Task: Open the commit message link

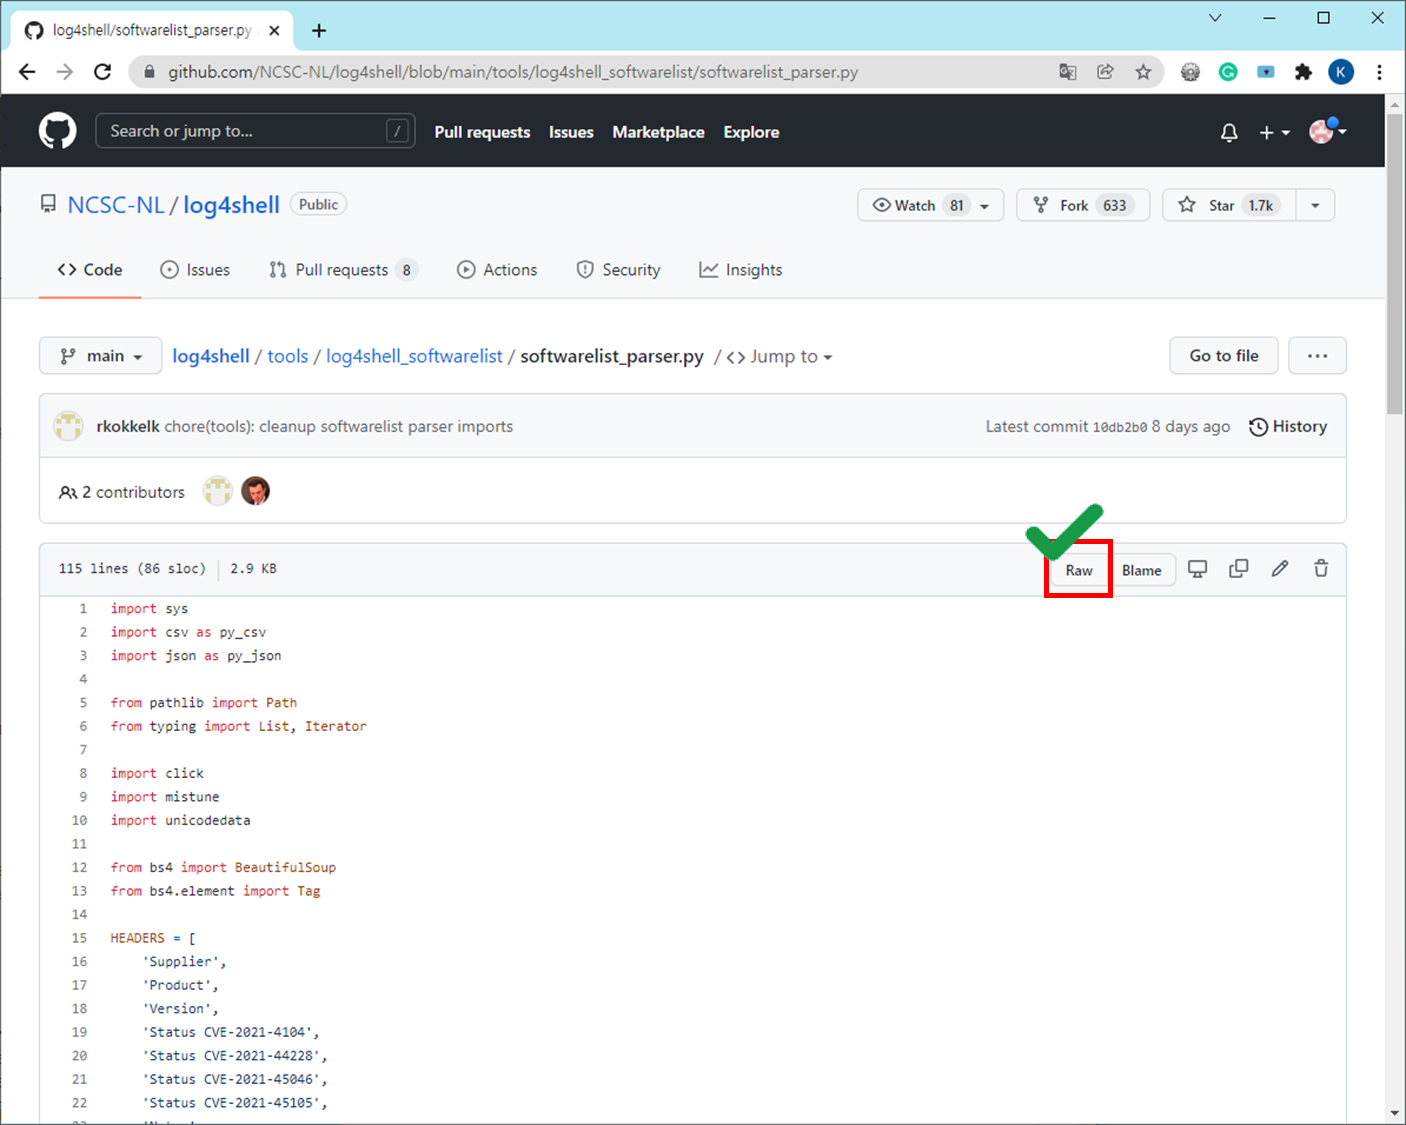Action: [338, 426]
